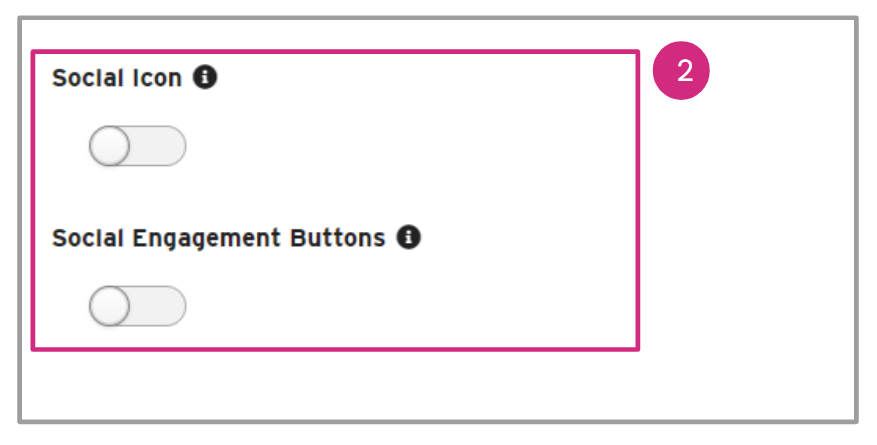Select the pink step marker labeled 2
Image resolution: width=877 pixels, height=445 pixels.
pos(681,72)
